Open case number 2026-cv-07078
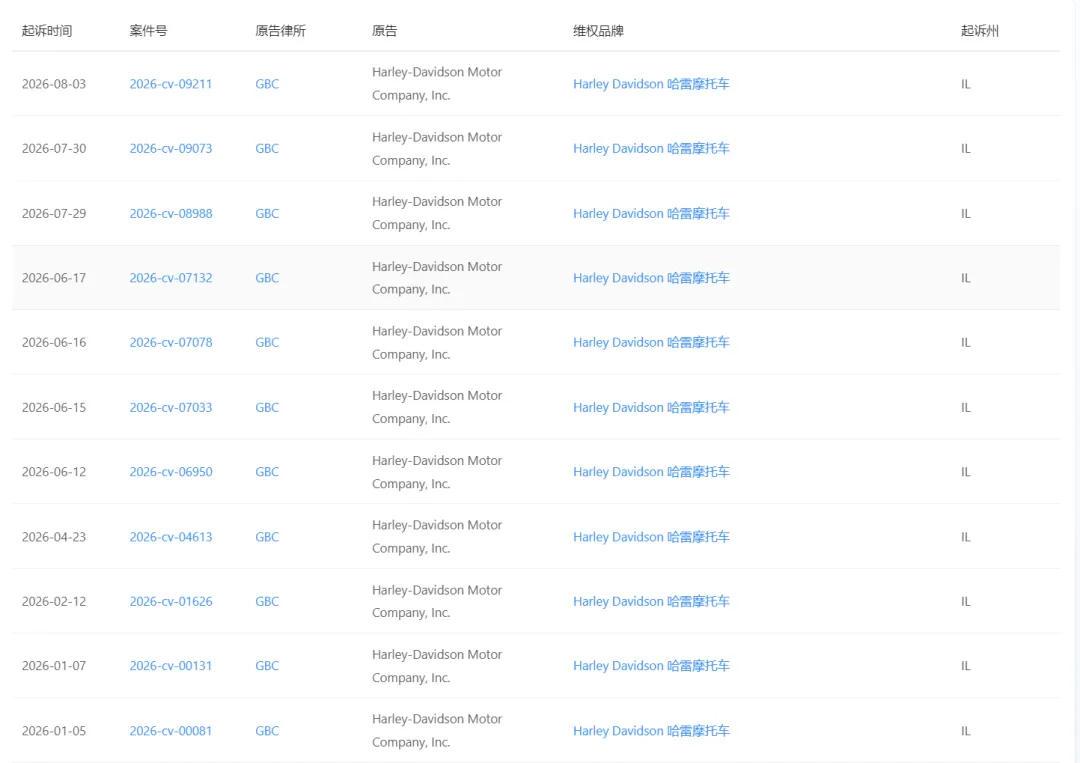Viewport: 1080px width, 763px height. (171, 342)
